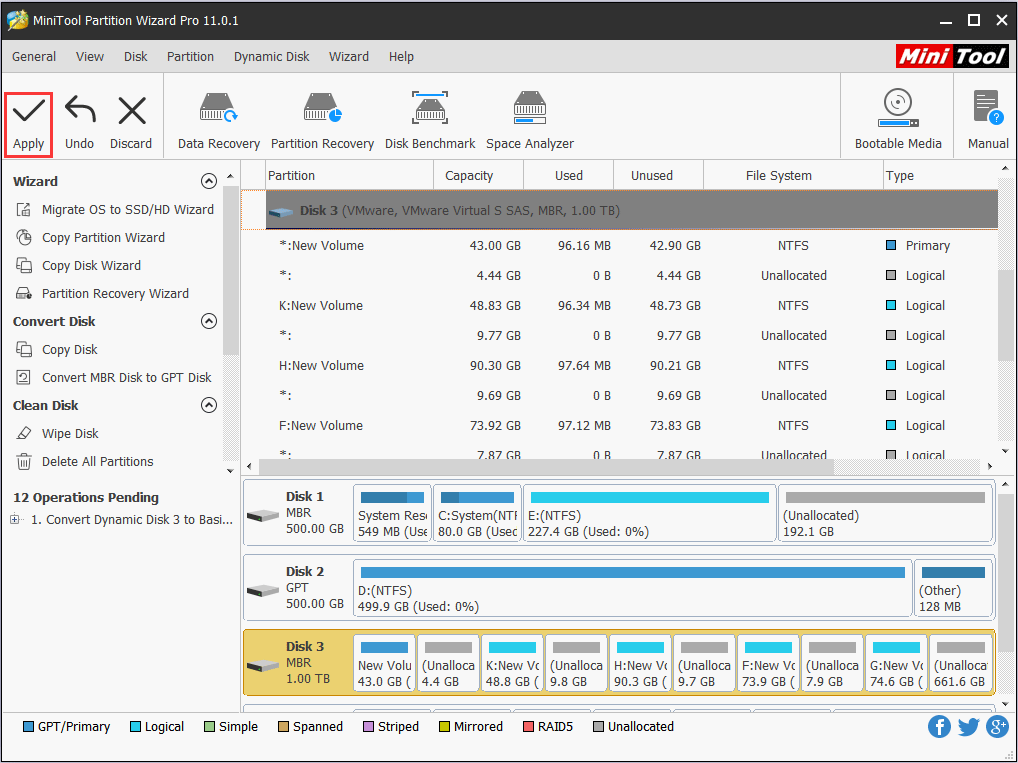Open Migrate OS to SSD/HD Wizard

pos(115,210)
